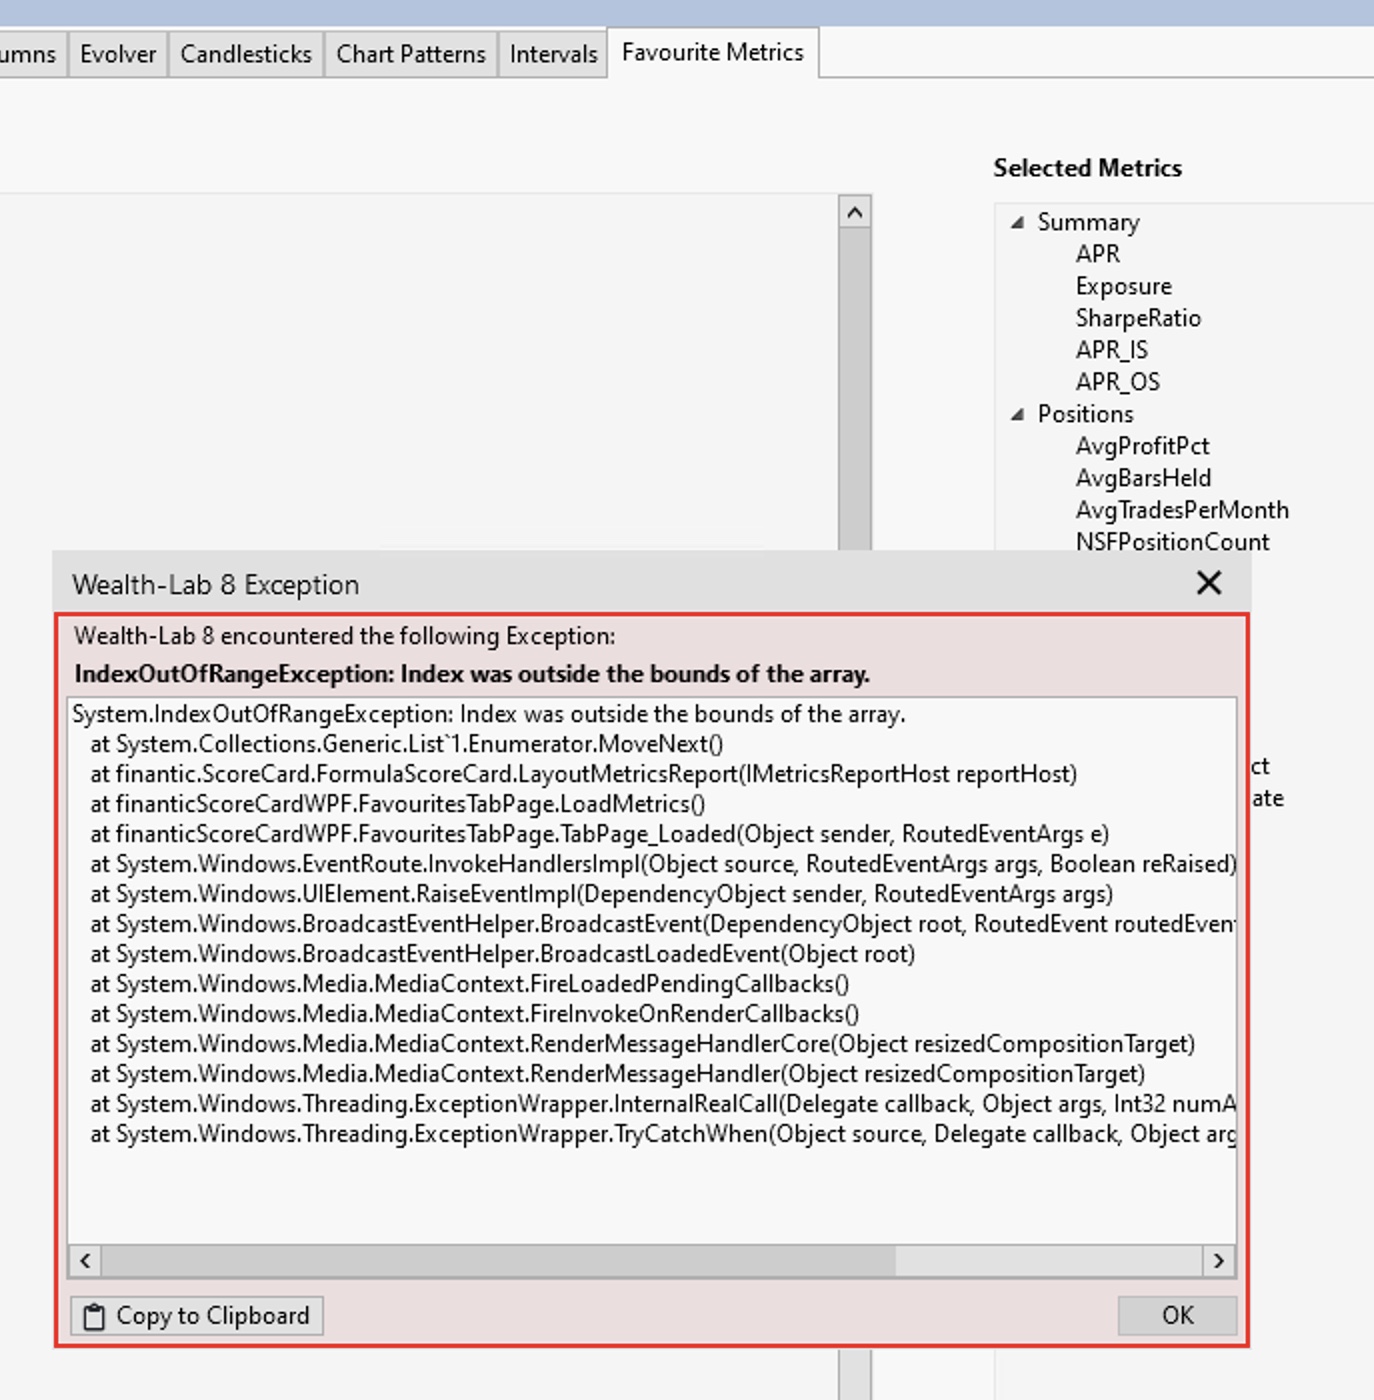Click the BroadcastLoadedEvent stack trace line
The image size is (1374, 1400).
(502, 954)
